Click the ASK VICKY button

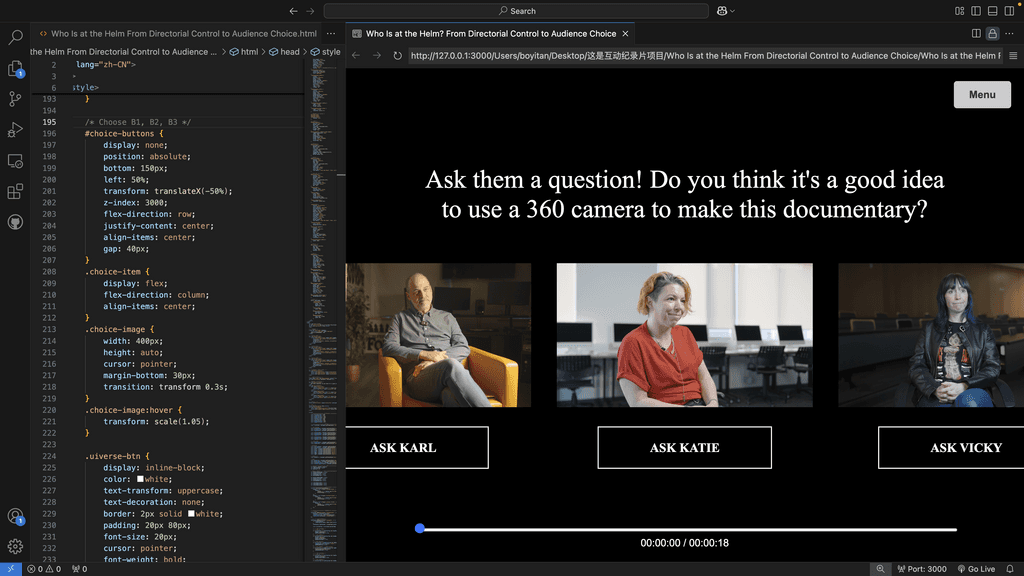951,447
